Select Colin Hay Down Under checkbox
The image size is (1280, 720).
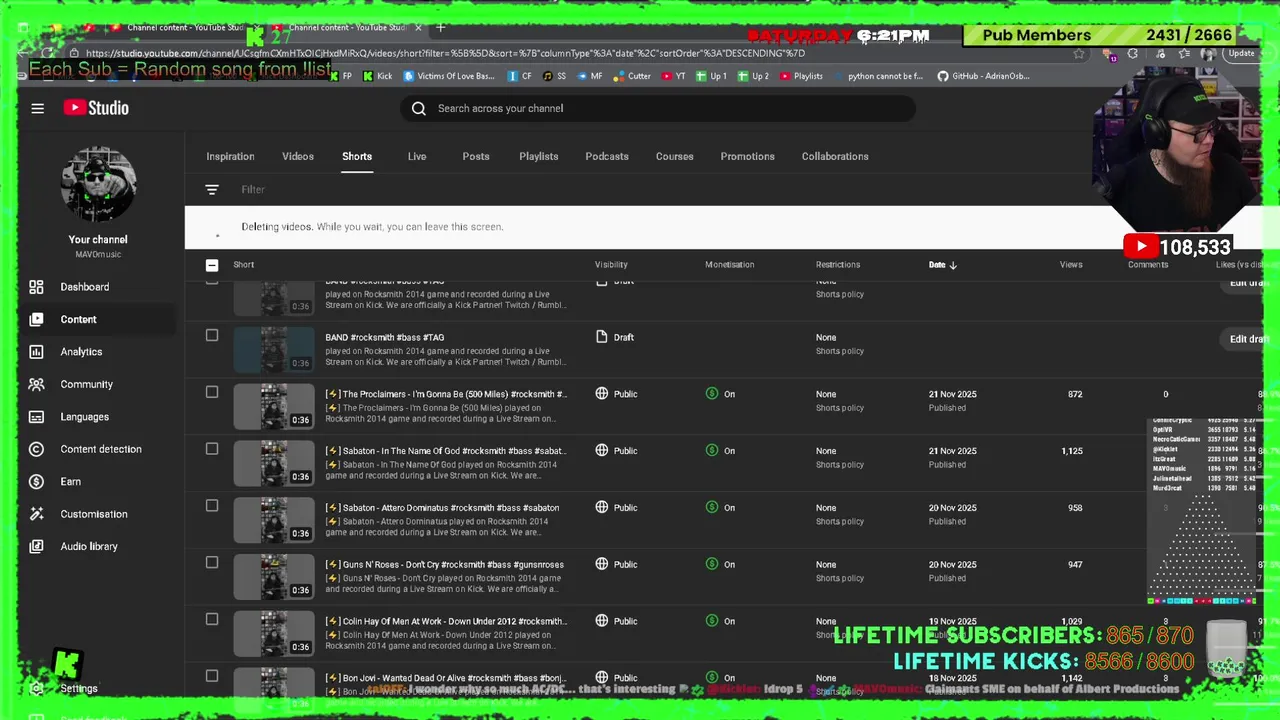212,620
